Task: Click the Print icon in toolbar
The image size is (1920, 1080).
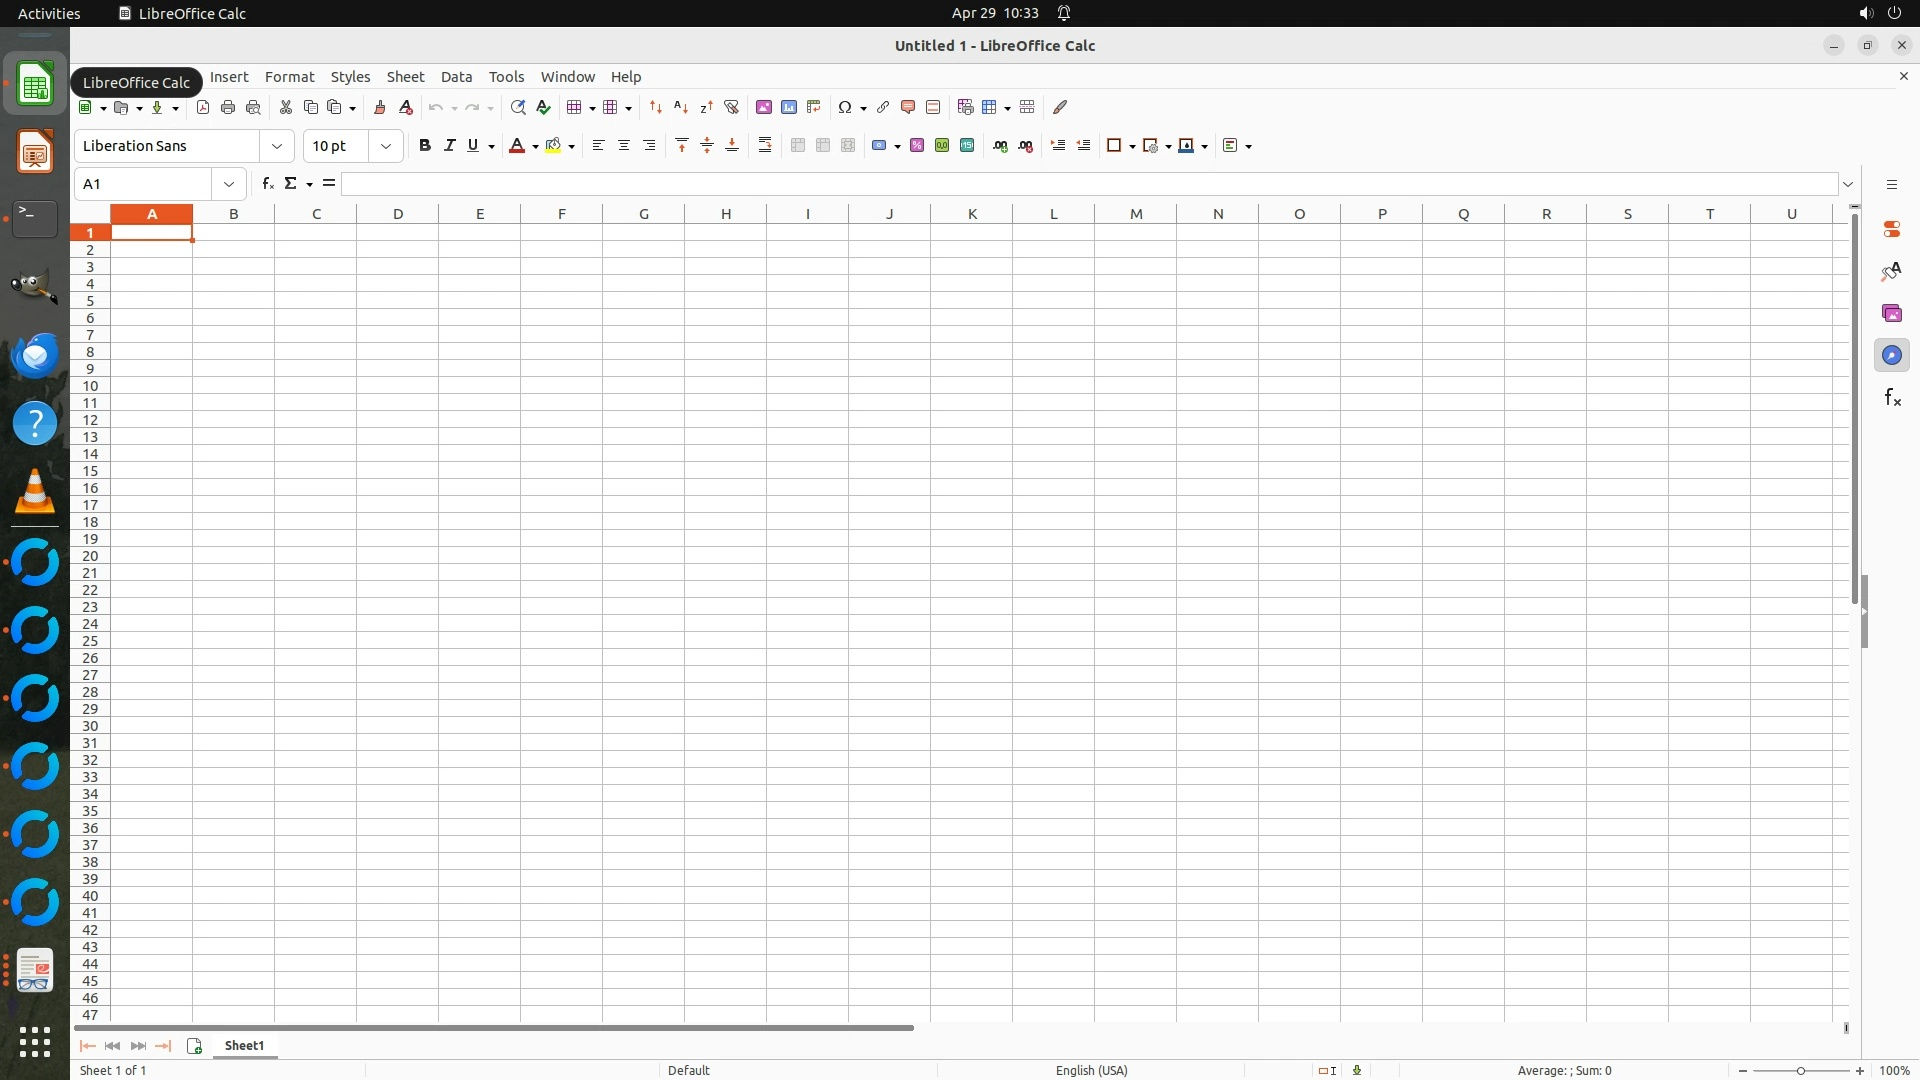Action: pos(228,107)
